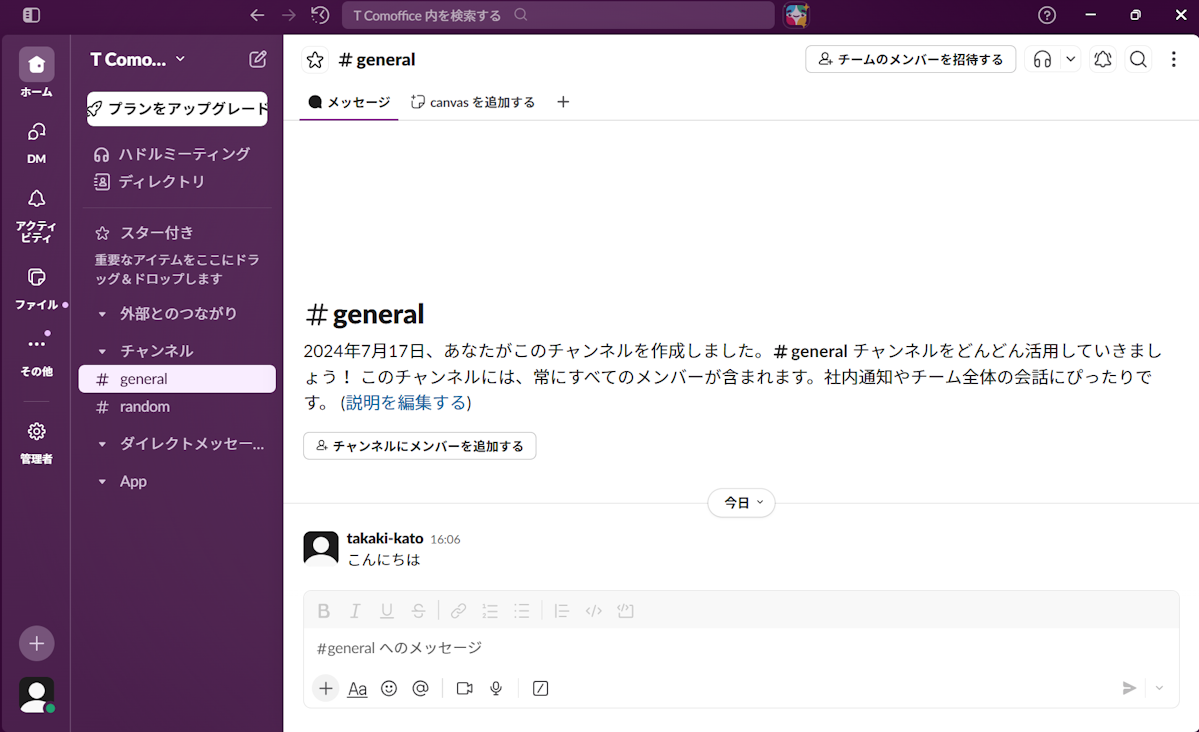Open huddle options dropdown arrow
Image resolution: width=1199 pixels, height=732 pixels.
pos(1071,59)
